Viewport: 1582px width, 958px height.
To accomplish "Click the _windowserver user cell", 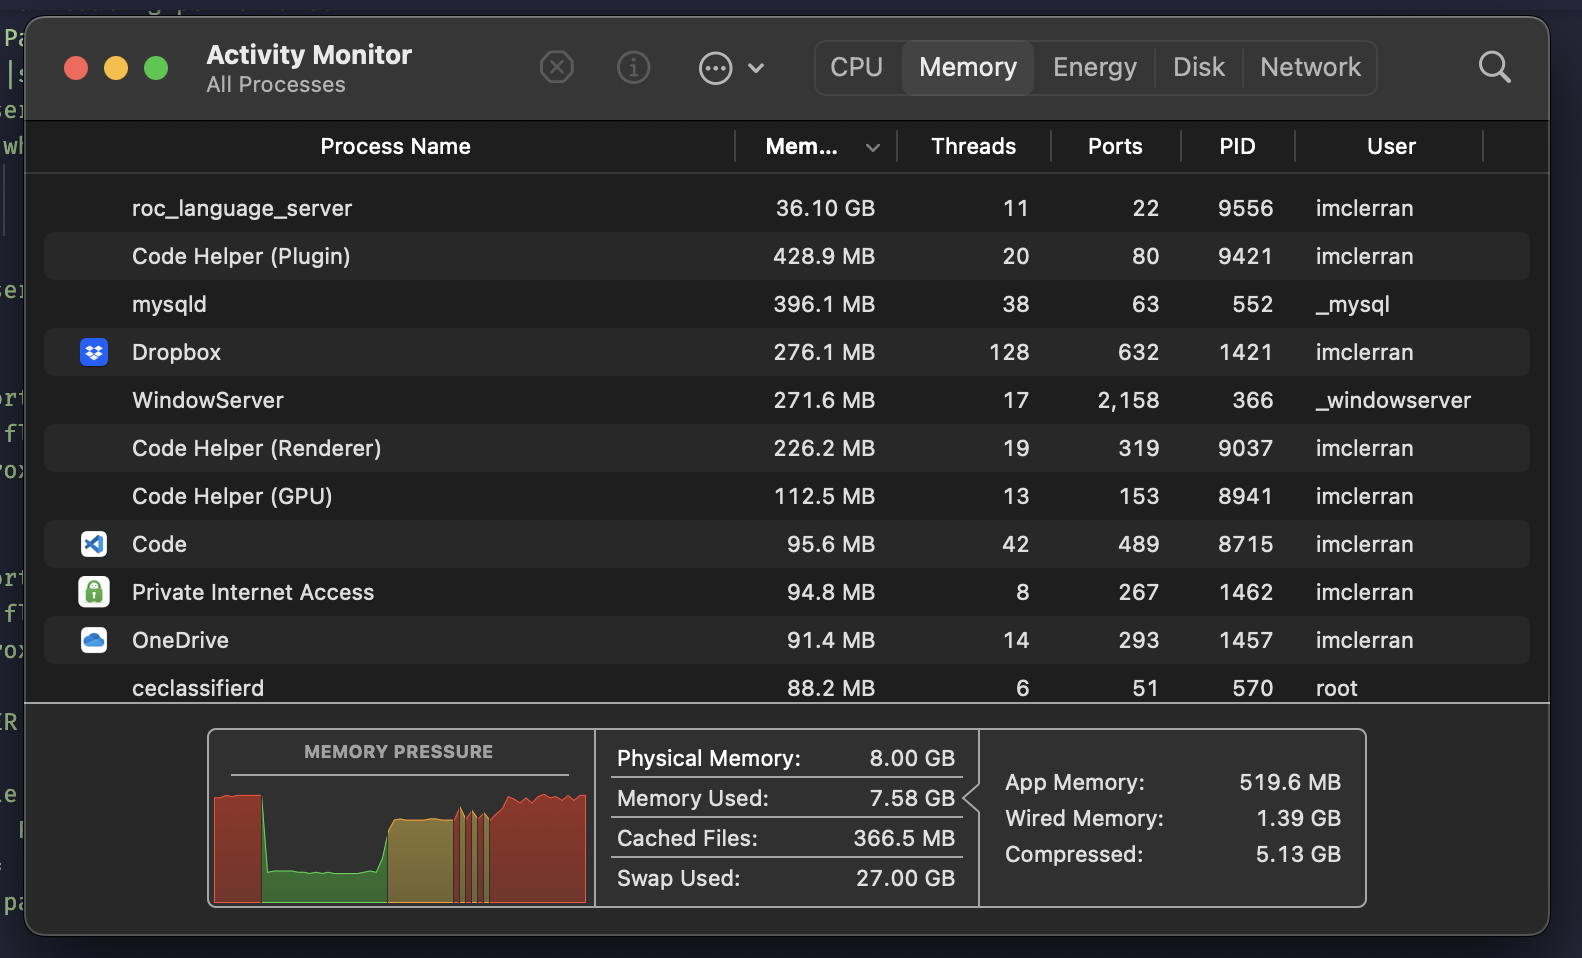I will coord(1393,400).
